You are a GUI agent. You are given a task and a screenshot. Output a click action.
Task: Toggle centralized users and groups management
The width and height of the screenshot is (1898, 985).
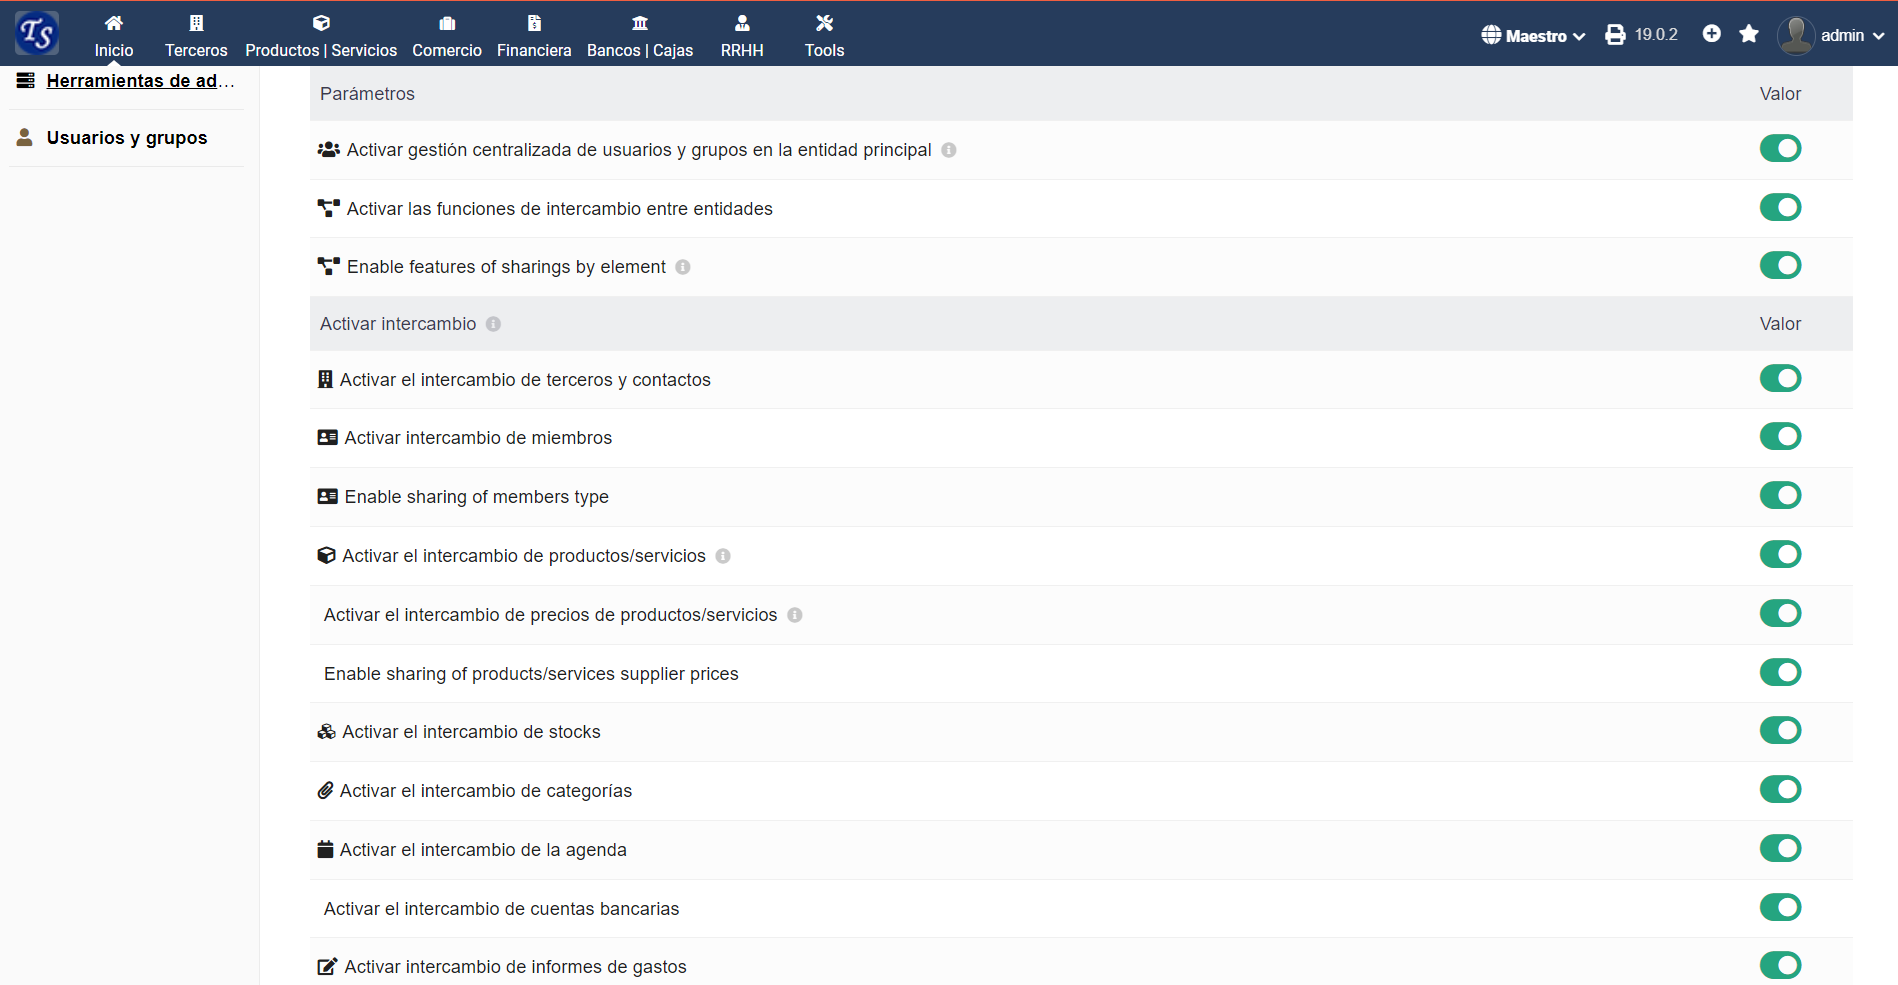click(1781, 149)
